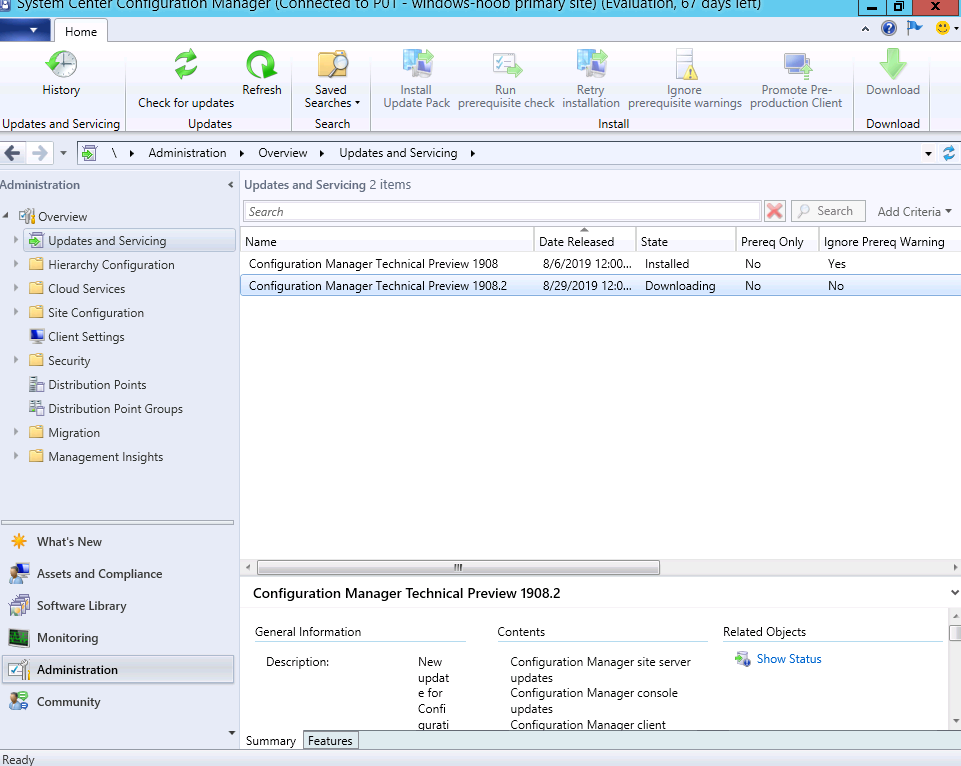The width and height of the screenshot is (961, 766).
Task: Sort by the State column header
Action: (x=686, y=241)
